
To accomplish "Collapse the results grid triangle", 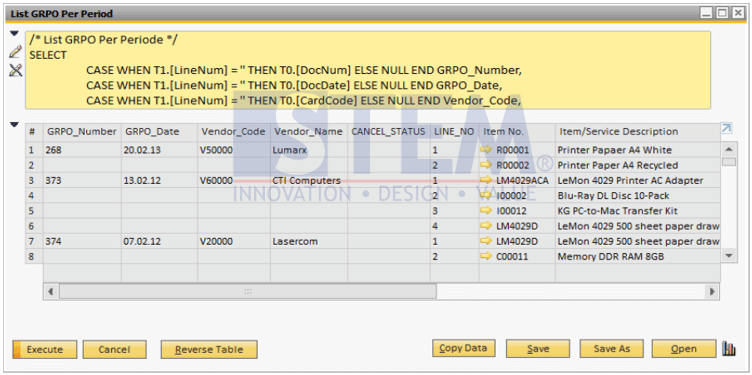I will 14,125.
